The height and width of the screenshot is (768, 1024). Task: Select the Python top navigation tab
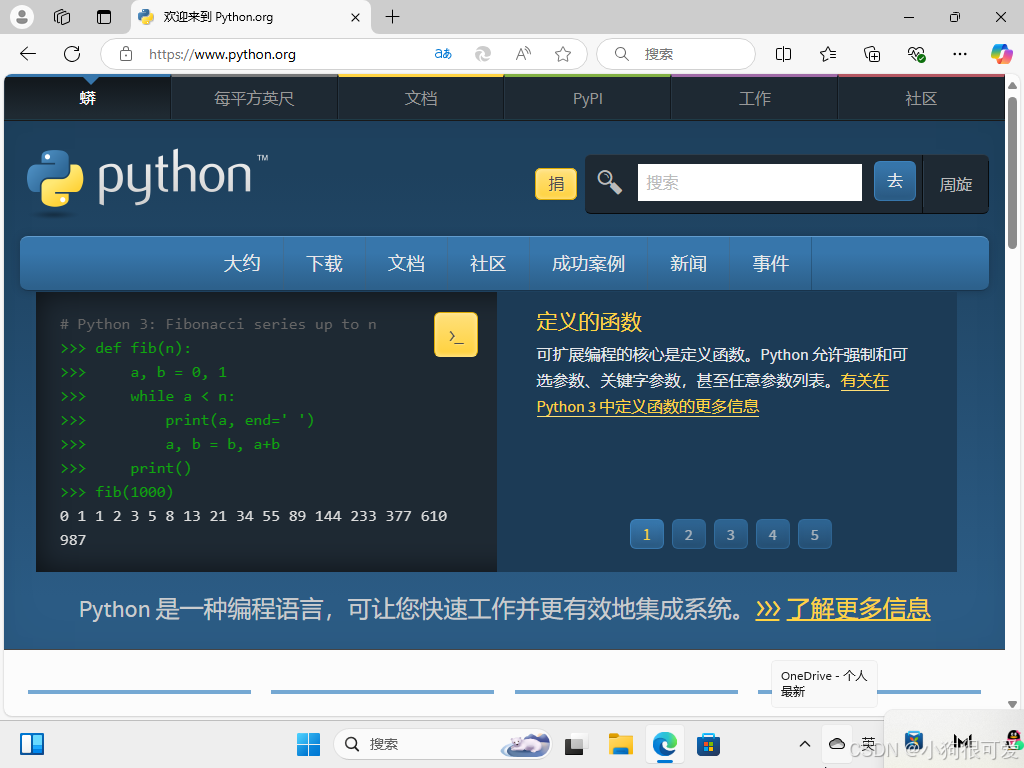point(88,99)
